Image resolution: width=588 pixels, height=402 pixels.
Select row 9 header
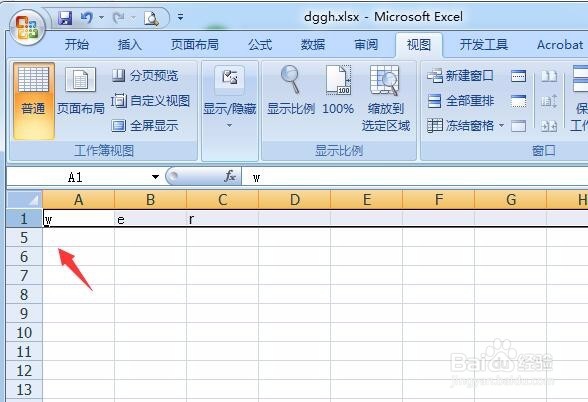[x=24, y=314]
